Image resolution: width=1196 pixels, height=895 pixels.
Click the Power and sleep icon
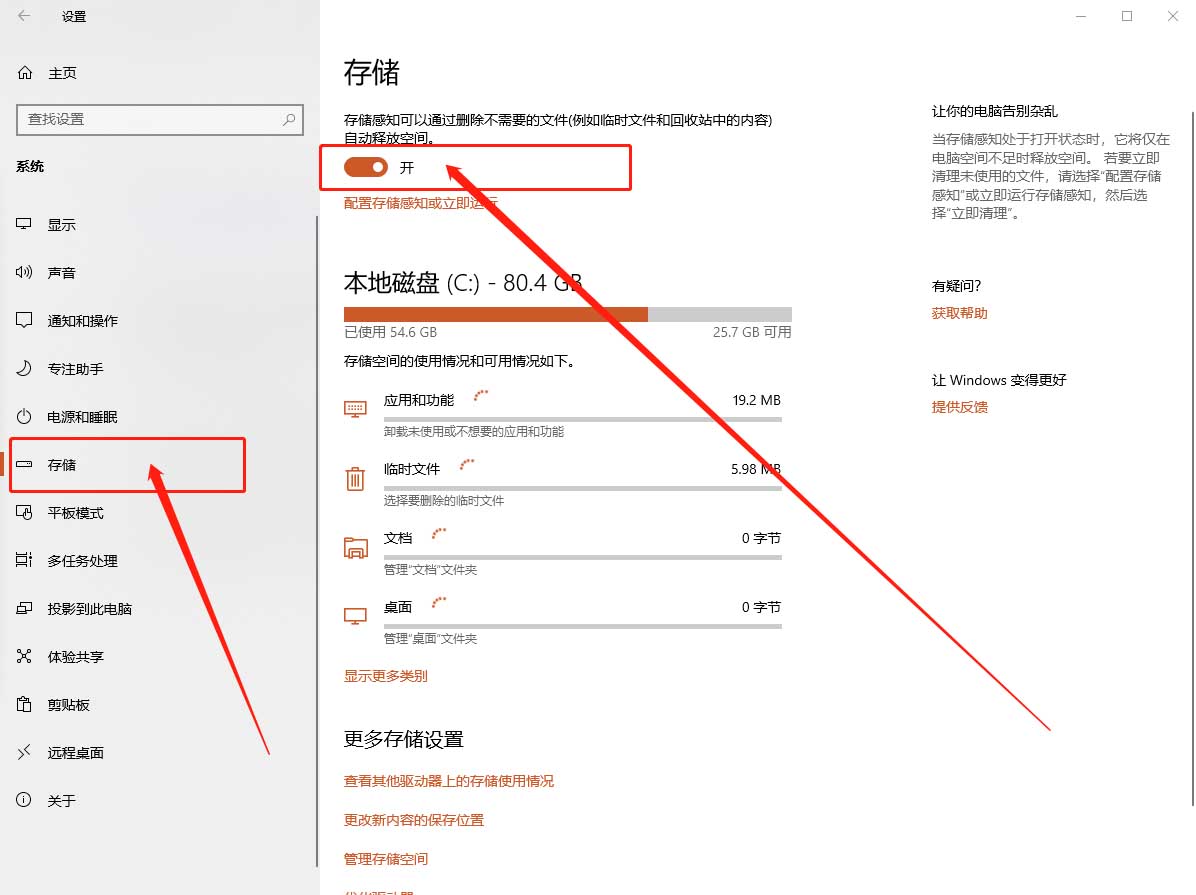tap(25, 417)
